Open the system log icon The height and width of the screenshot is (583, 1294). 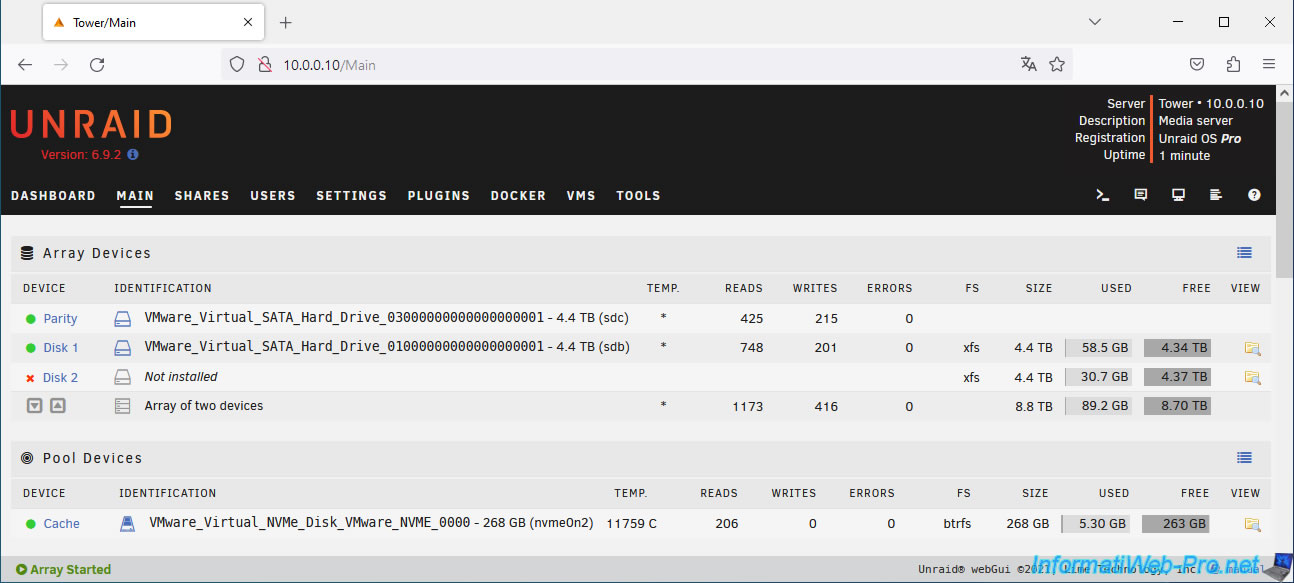click(1216, 196)
